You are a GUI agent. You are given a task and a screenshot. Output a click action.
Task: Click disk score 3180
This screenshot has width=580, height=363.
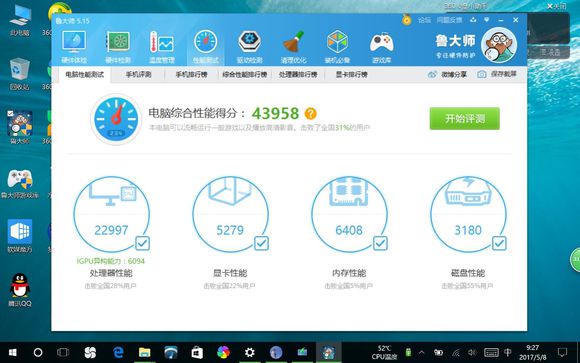[468, 230]
